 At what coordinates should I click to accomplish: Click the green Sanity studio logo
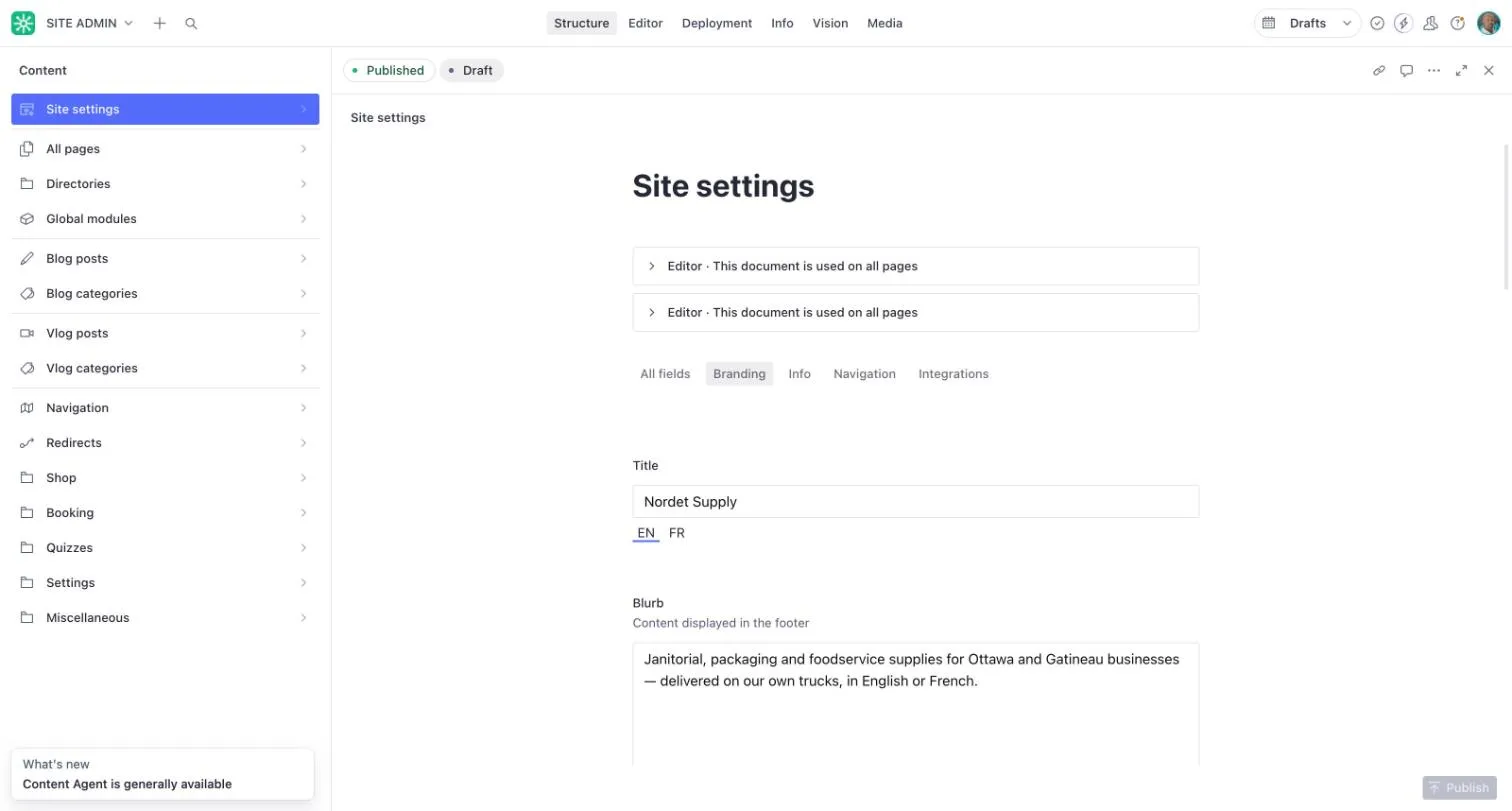tap(23, 23)
